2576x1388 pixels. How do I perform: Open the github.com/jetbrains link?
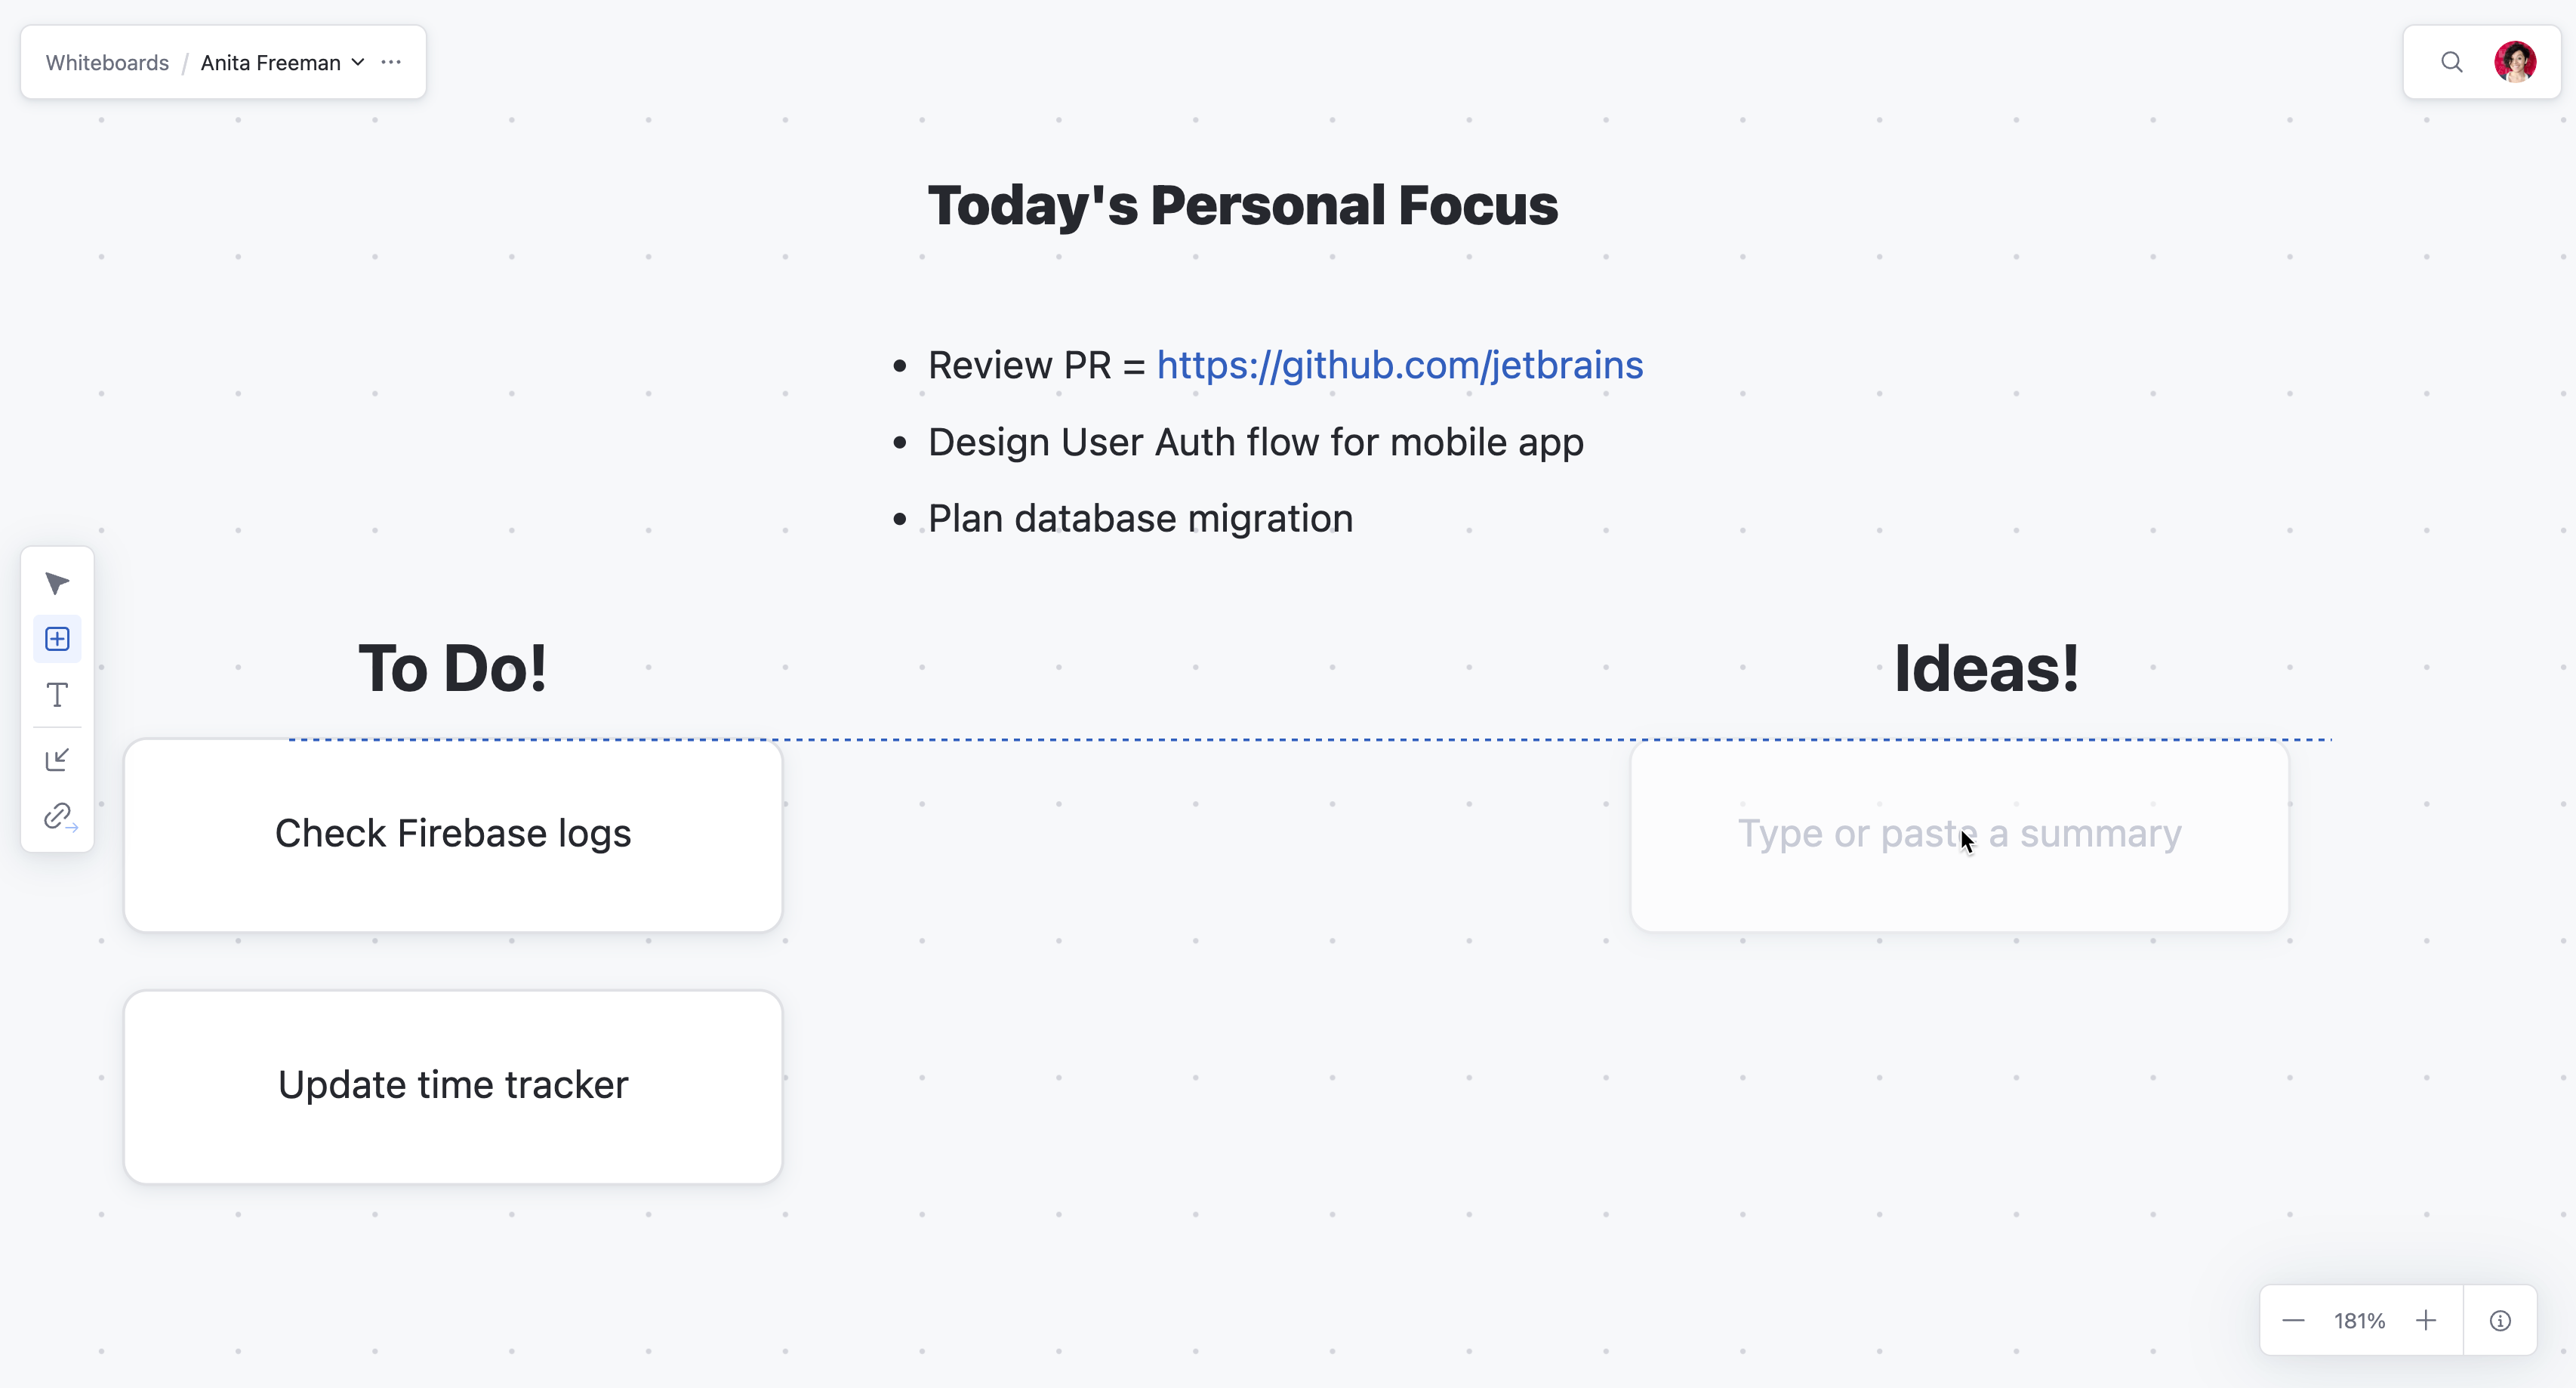(1399, 365)
